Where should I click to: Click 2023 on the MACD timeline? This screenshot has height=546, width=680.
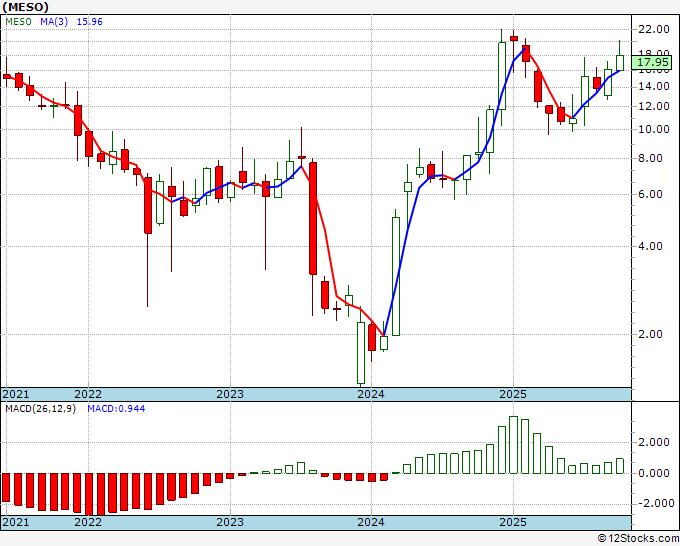[x=230, y=522]
